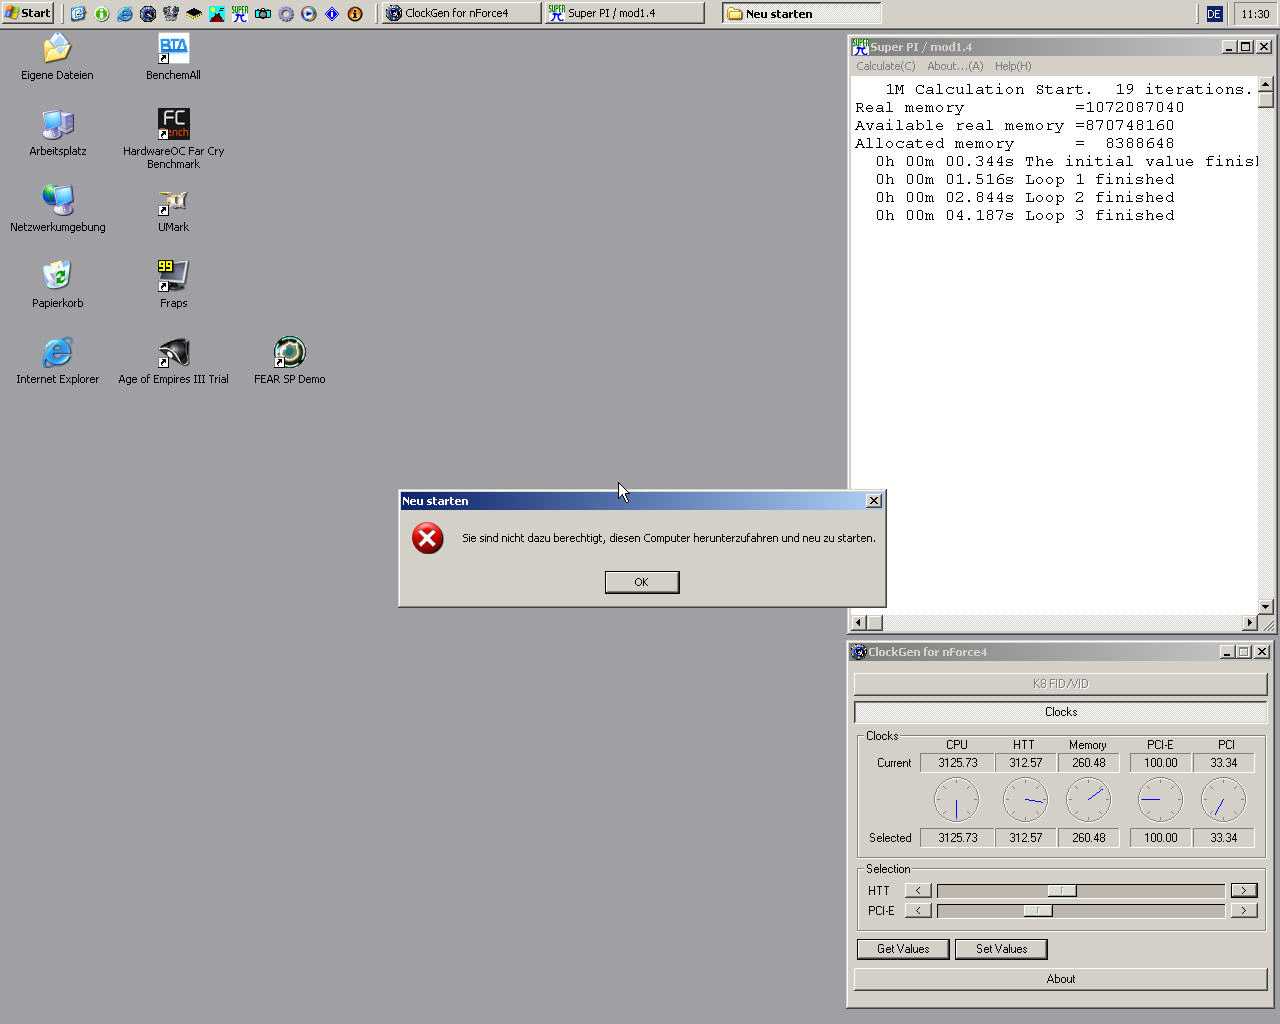The image size is (1280, 1024).
Task: Switch to ClockGen for nForce4 taskbar button
Action: (461, 13)
